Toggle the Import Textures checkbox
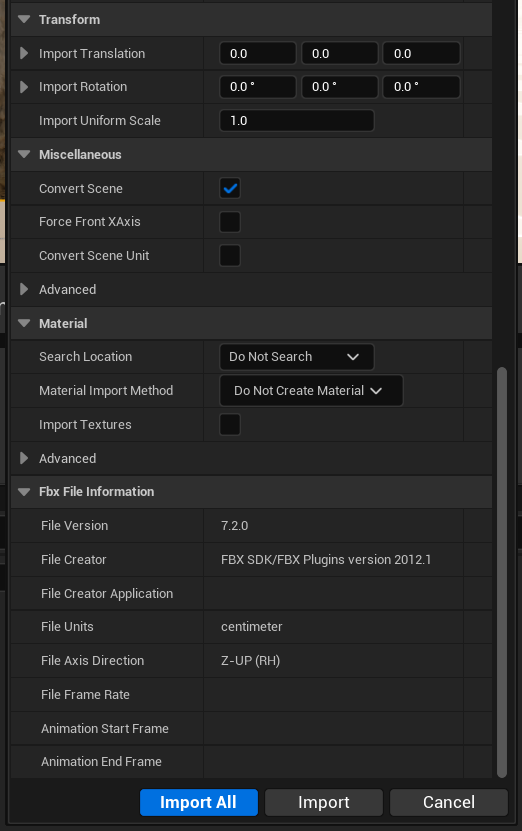The height and width of the screenshot is (831, 522). (x=230, y=425)
